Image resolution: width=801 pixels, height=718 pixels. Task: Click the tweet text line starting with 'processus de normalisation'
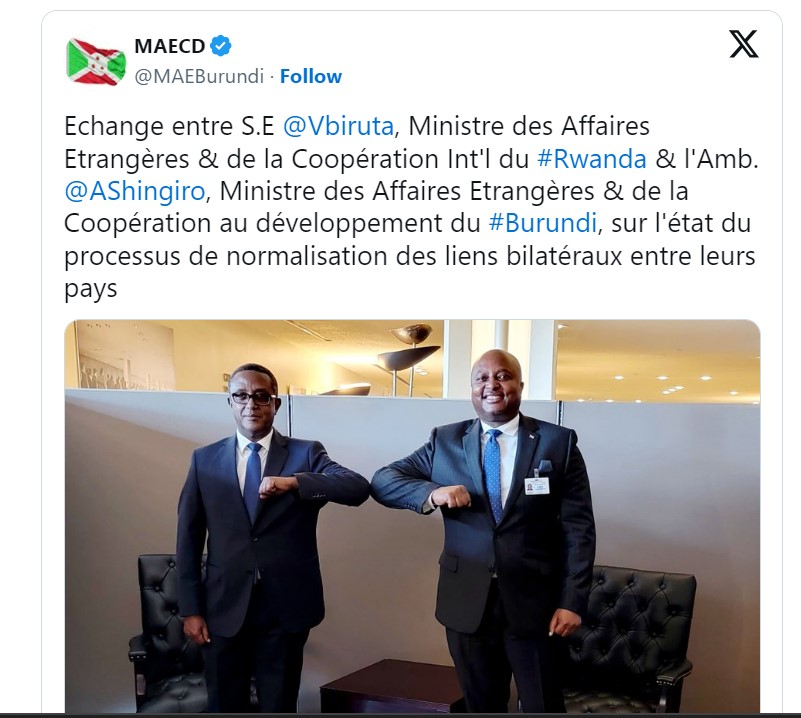tap(410, 256)
